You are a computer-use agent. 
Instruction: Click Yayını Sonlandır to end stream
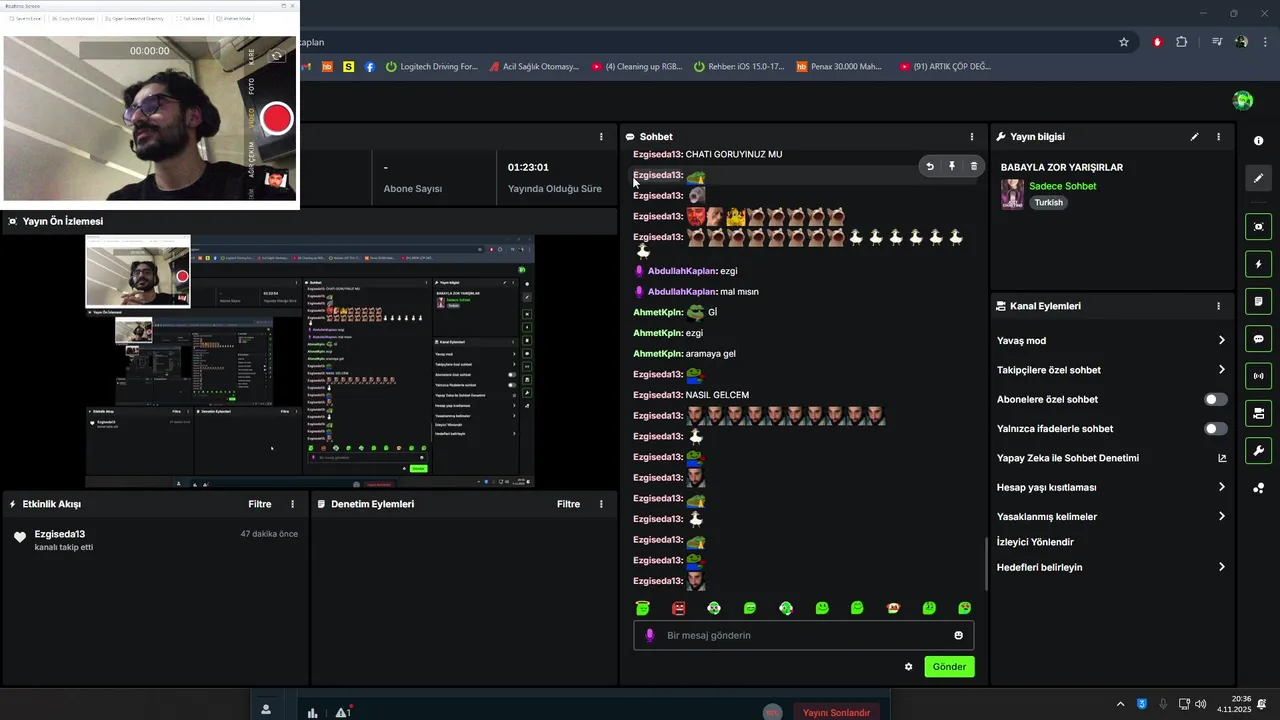(836, 712)
